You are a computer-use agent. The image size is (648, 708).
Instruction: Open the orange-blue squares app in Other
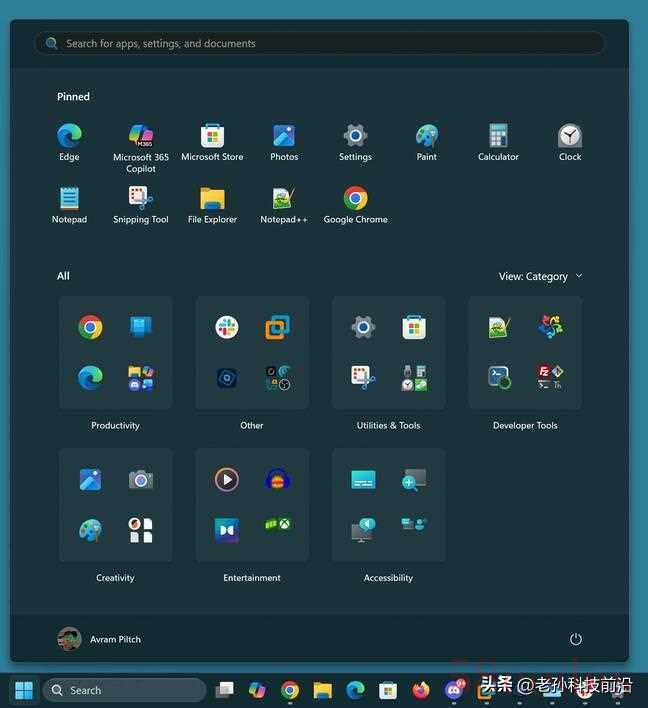(x=277, y=327)
